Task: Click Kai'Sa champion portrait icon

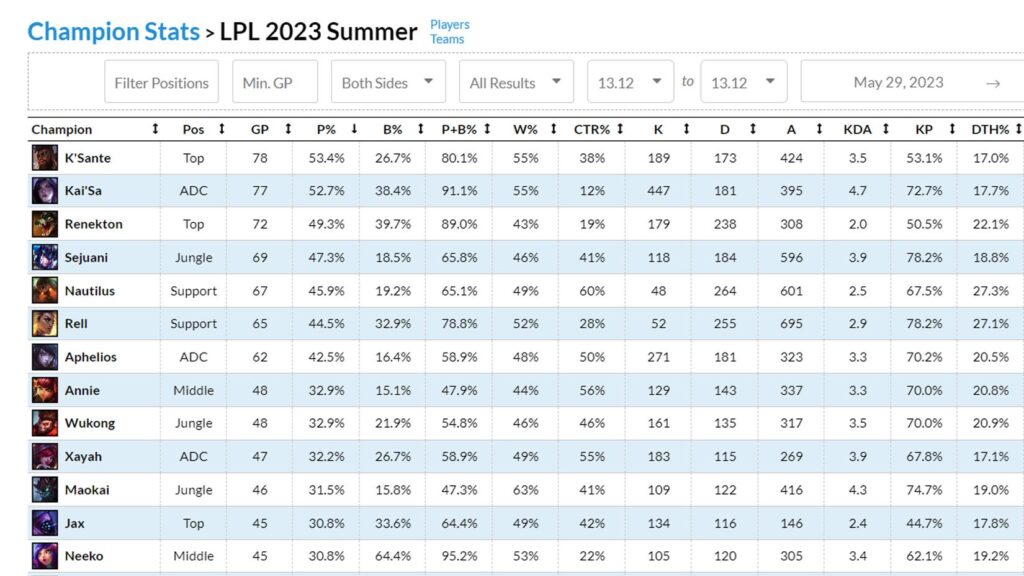Action: [44, 191]
